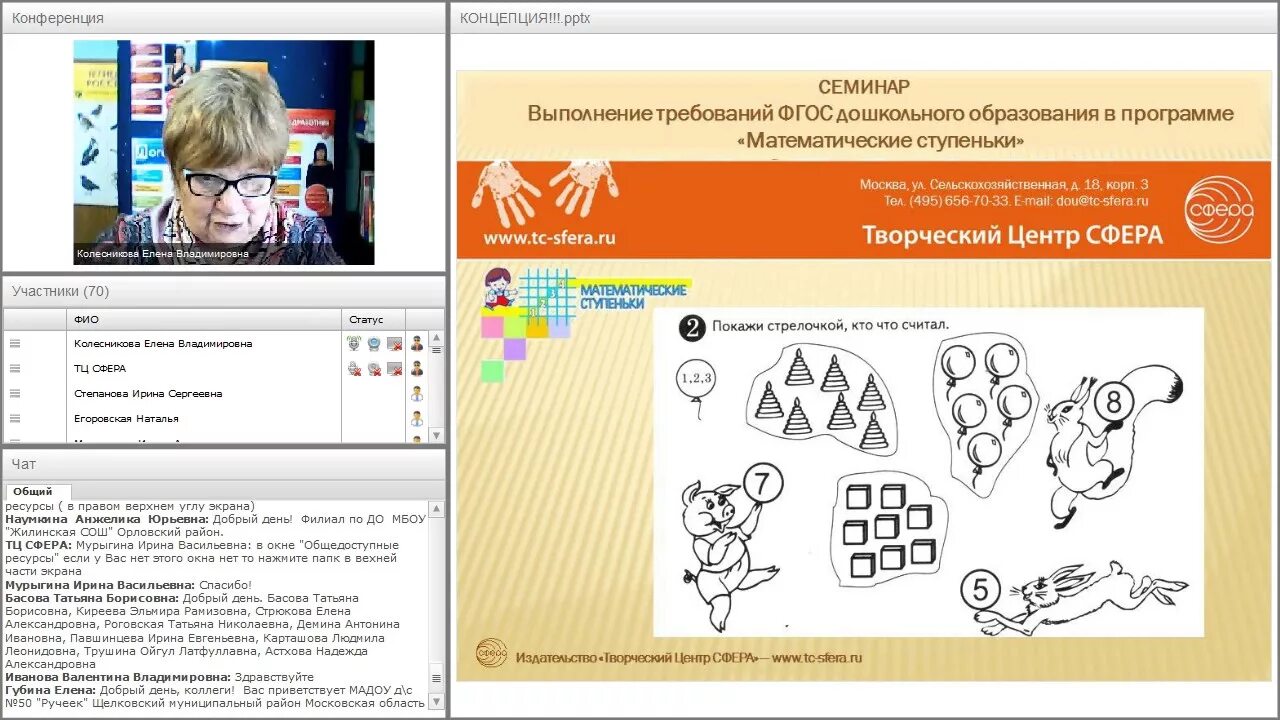Select participant Егоровская Наталья
Screen dimensions: 1280x720
tap(126, 418)
